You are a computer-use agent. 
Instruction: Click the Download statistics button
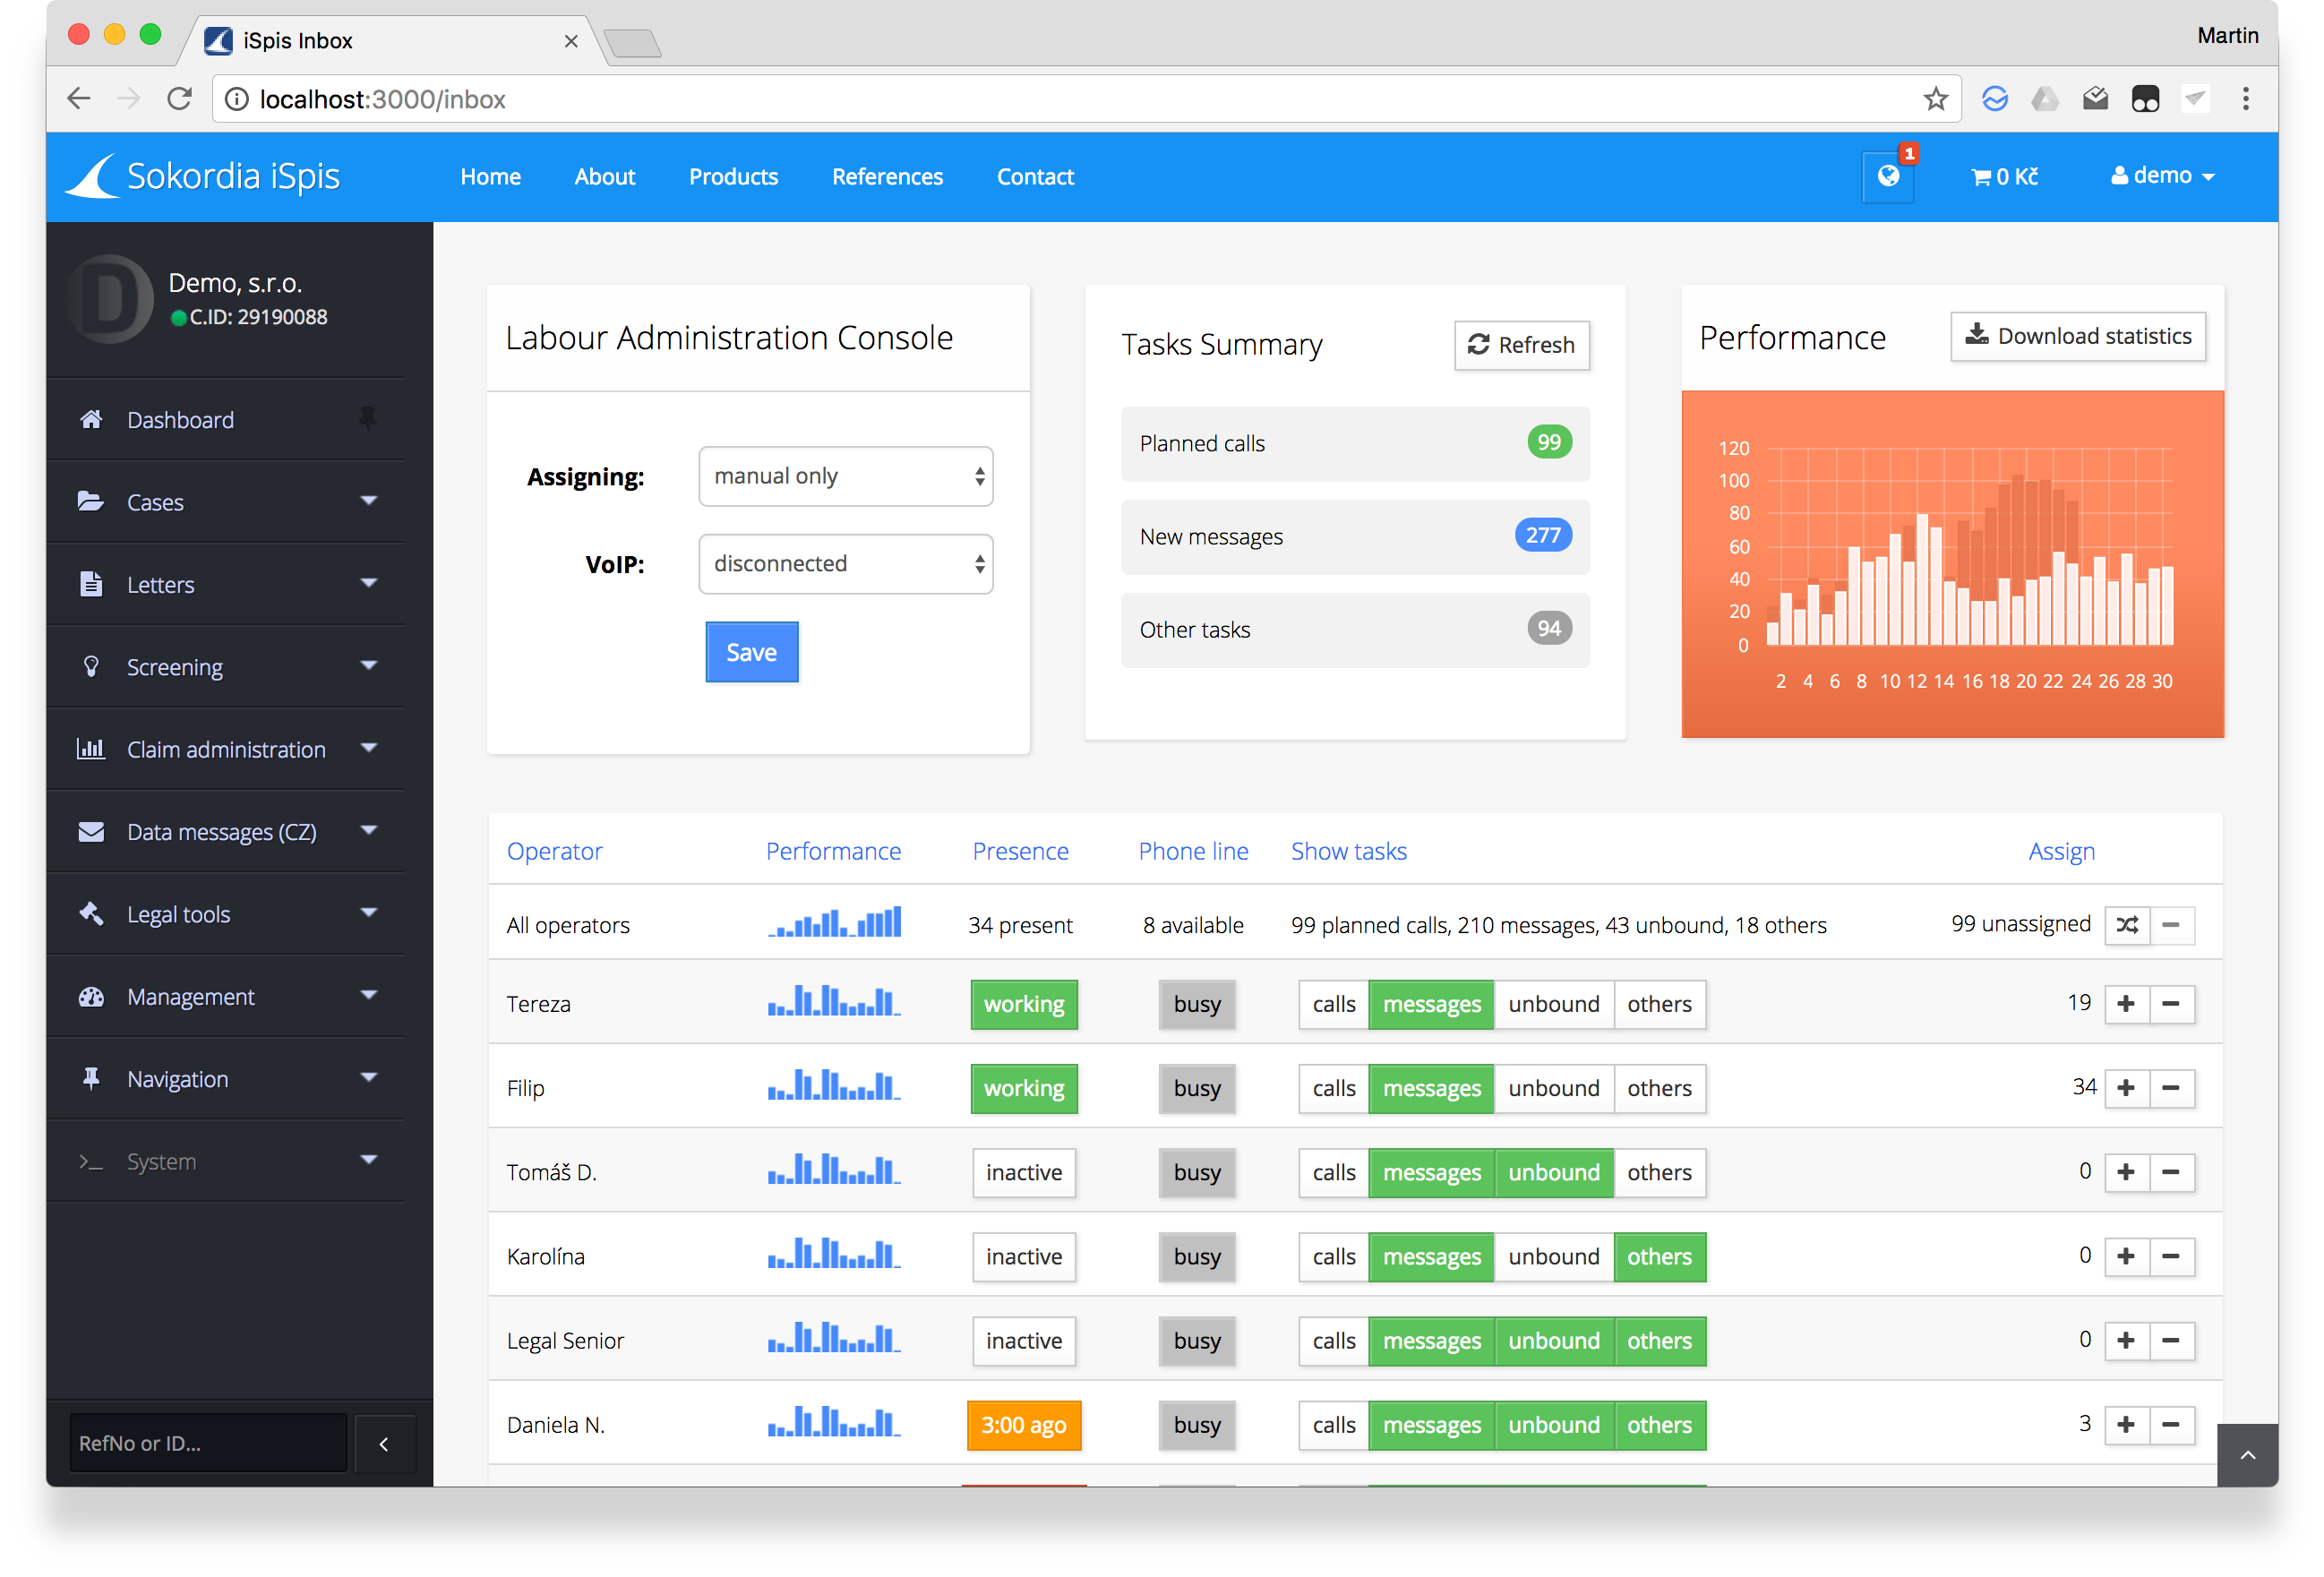pos(2078,336)
